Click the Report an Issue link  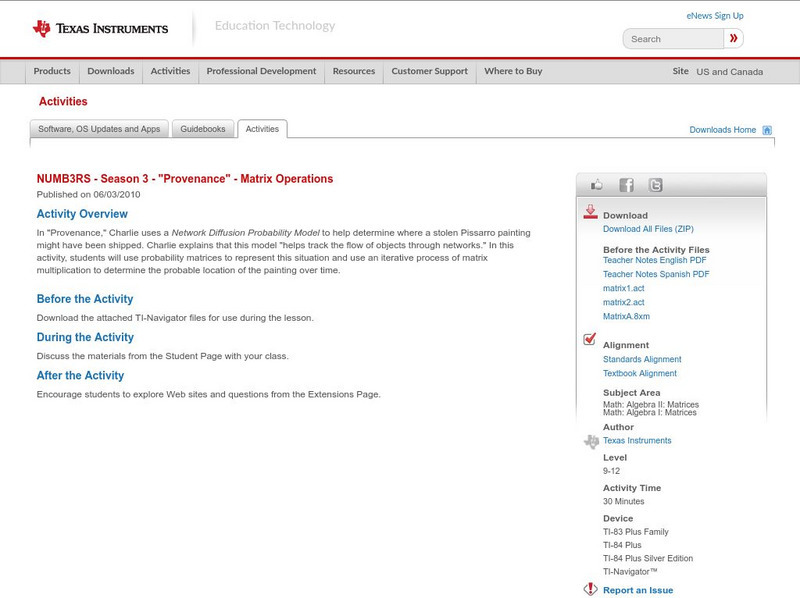pyautogui.click(x=638, y=590)
